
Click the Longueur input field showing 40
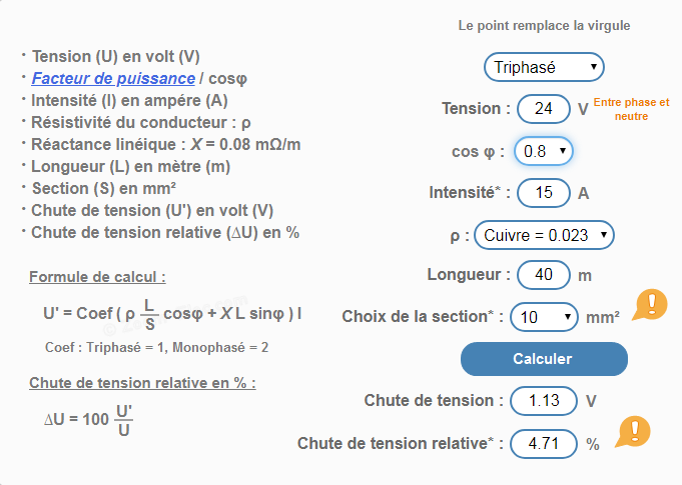[544, 275]
